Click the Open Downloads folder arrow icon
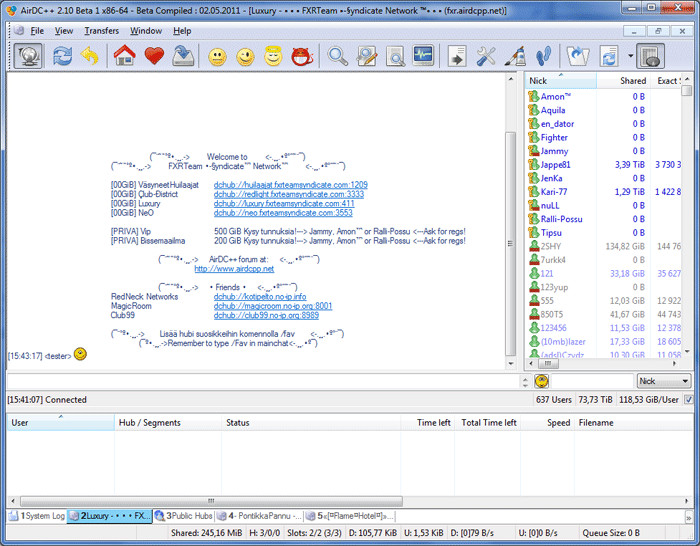 point(578,56)
